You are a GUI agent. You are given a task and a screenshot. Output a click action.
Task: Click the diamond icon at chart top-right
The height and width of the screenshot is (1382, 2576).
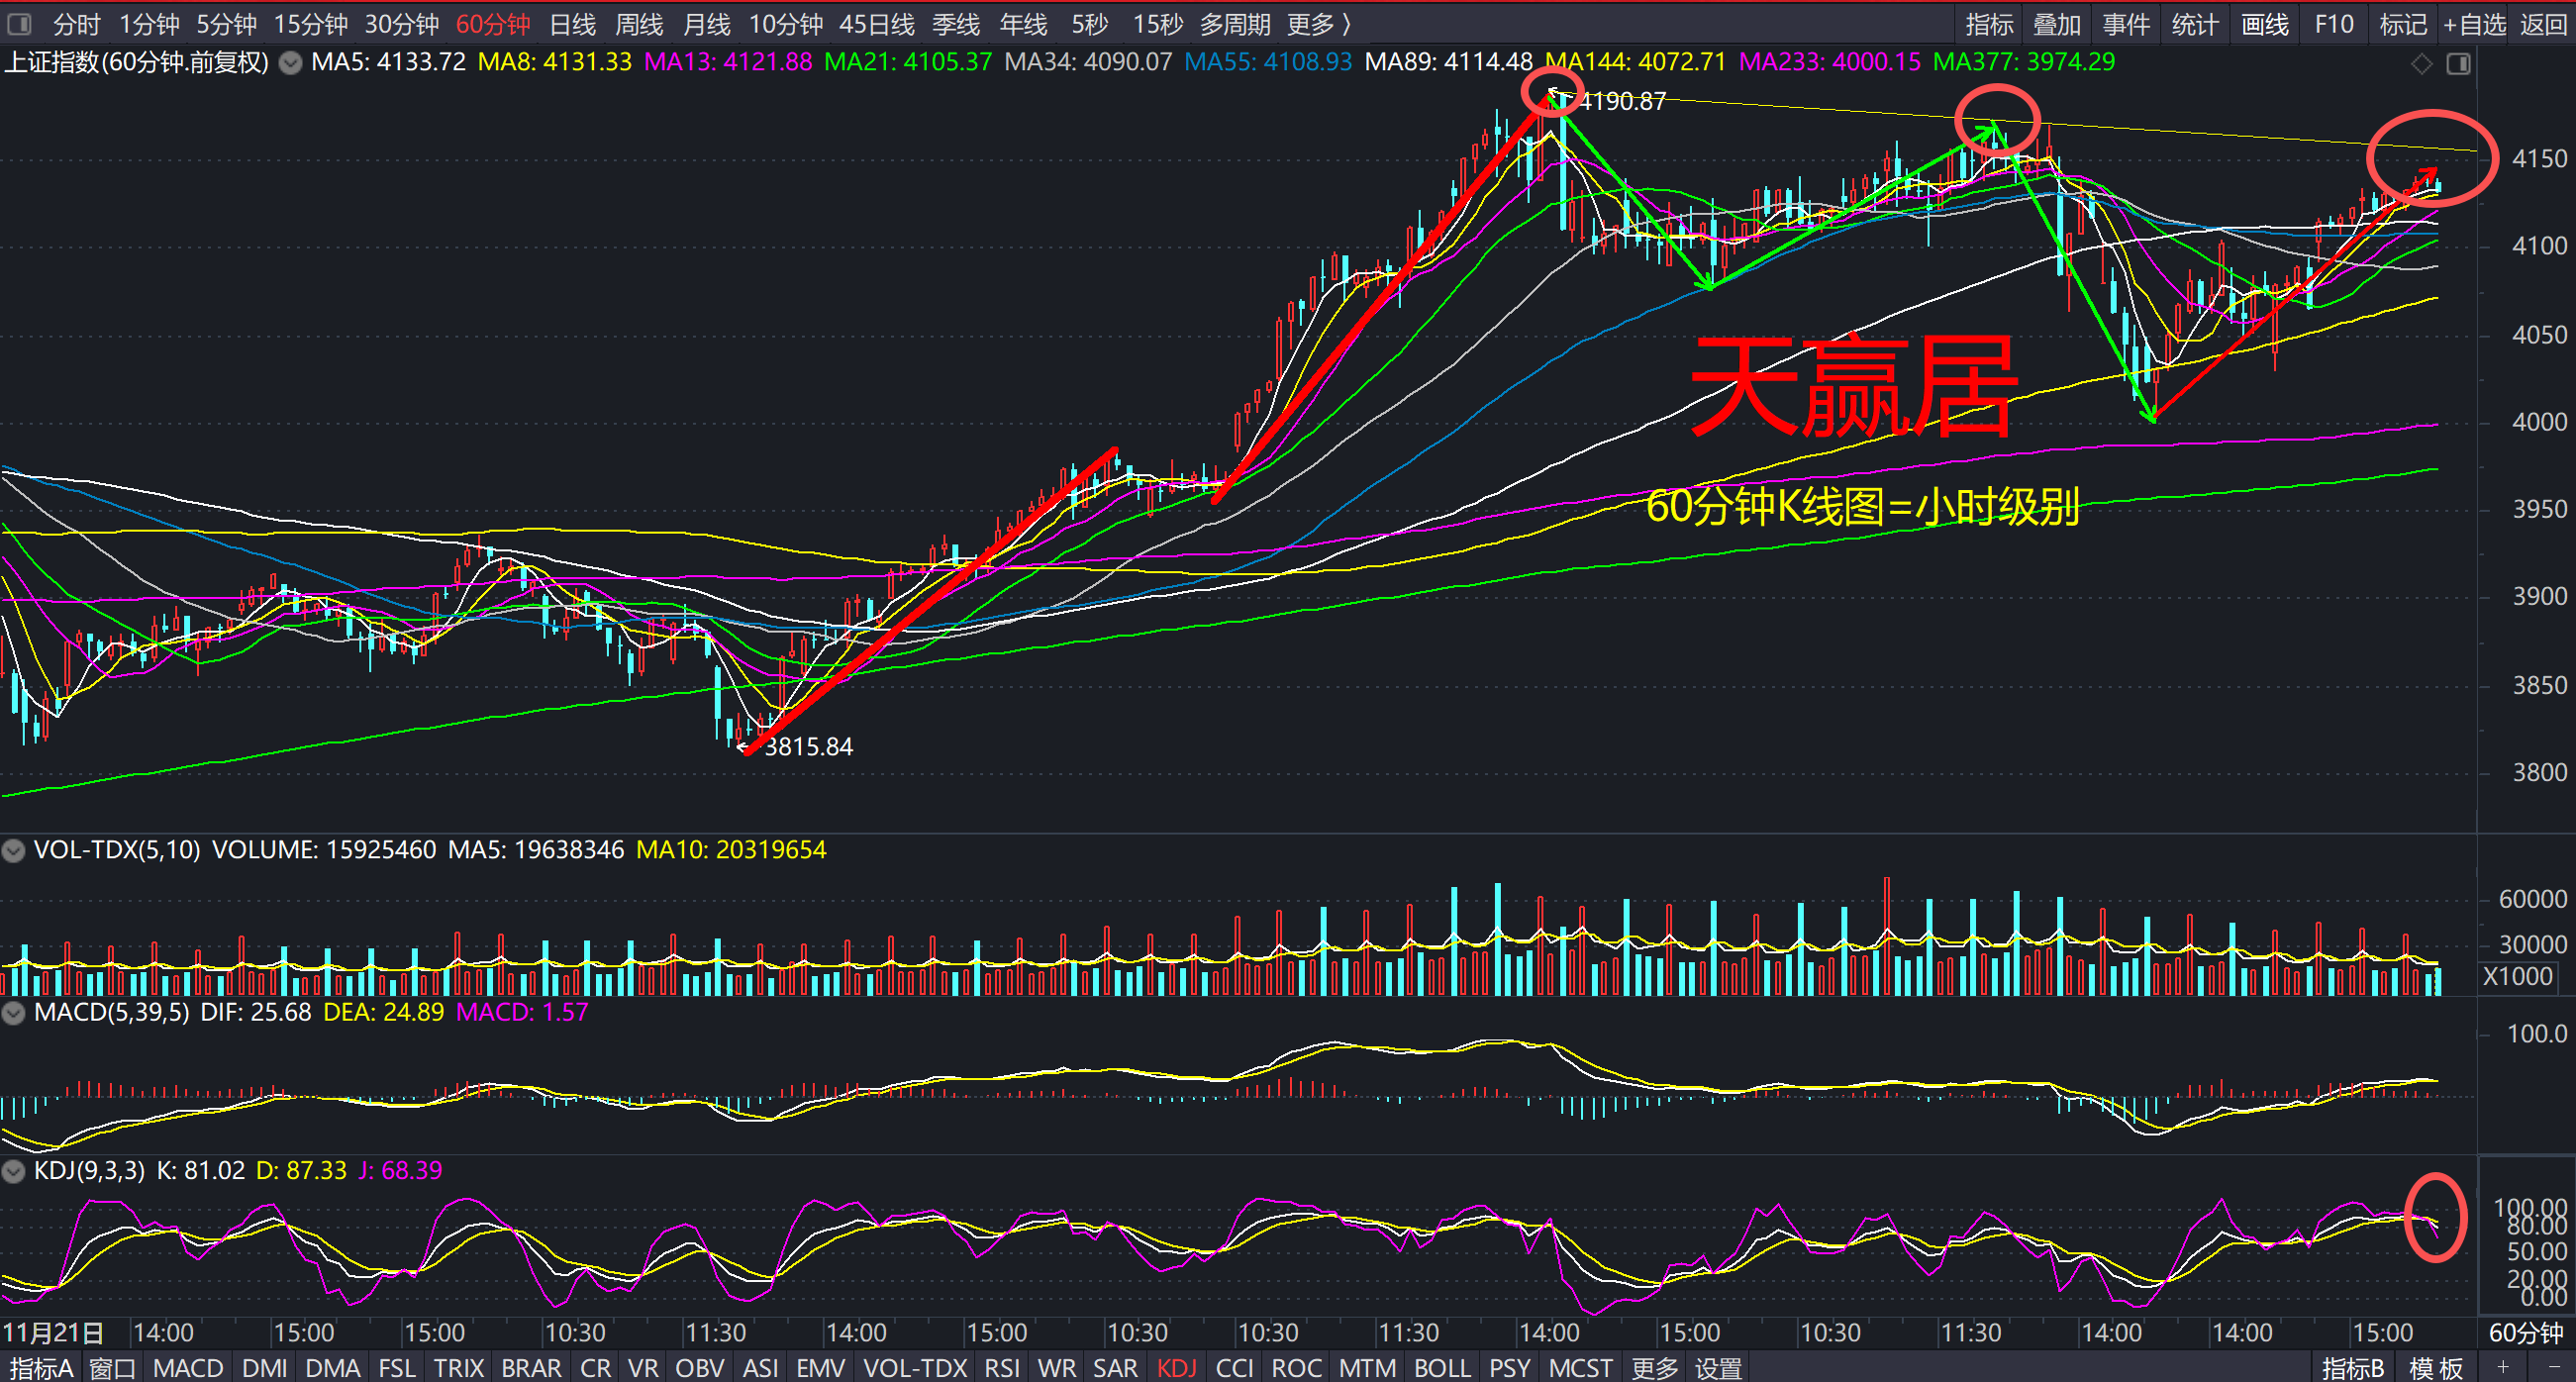click(x=2421, y=64)
